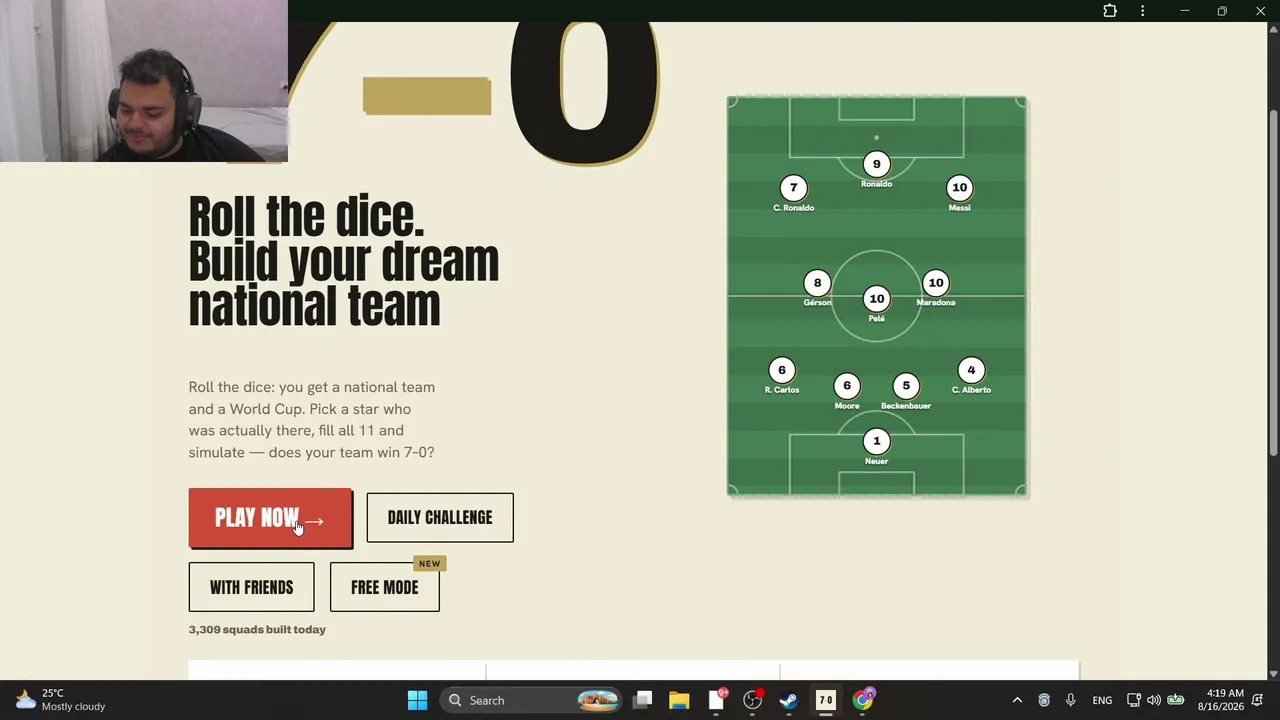Start a game with Play Now
The height and width of the screenshot is (720, 1280).
[270, 518]
